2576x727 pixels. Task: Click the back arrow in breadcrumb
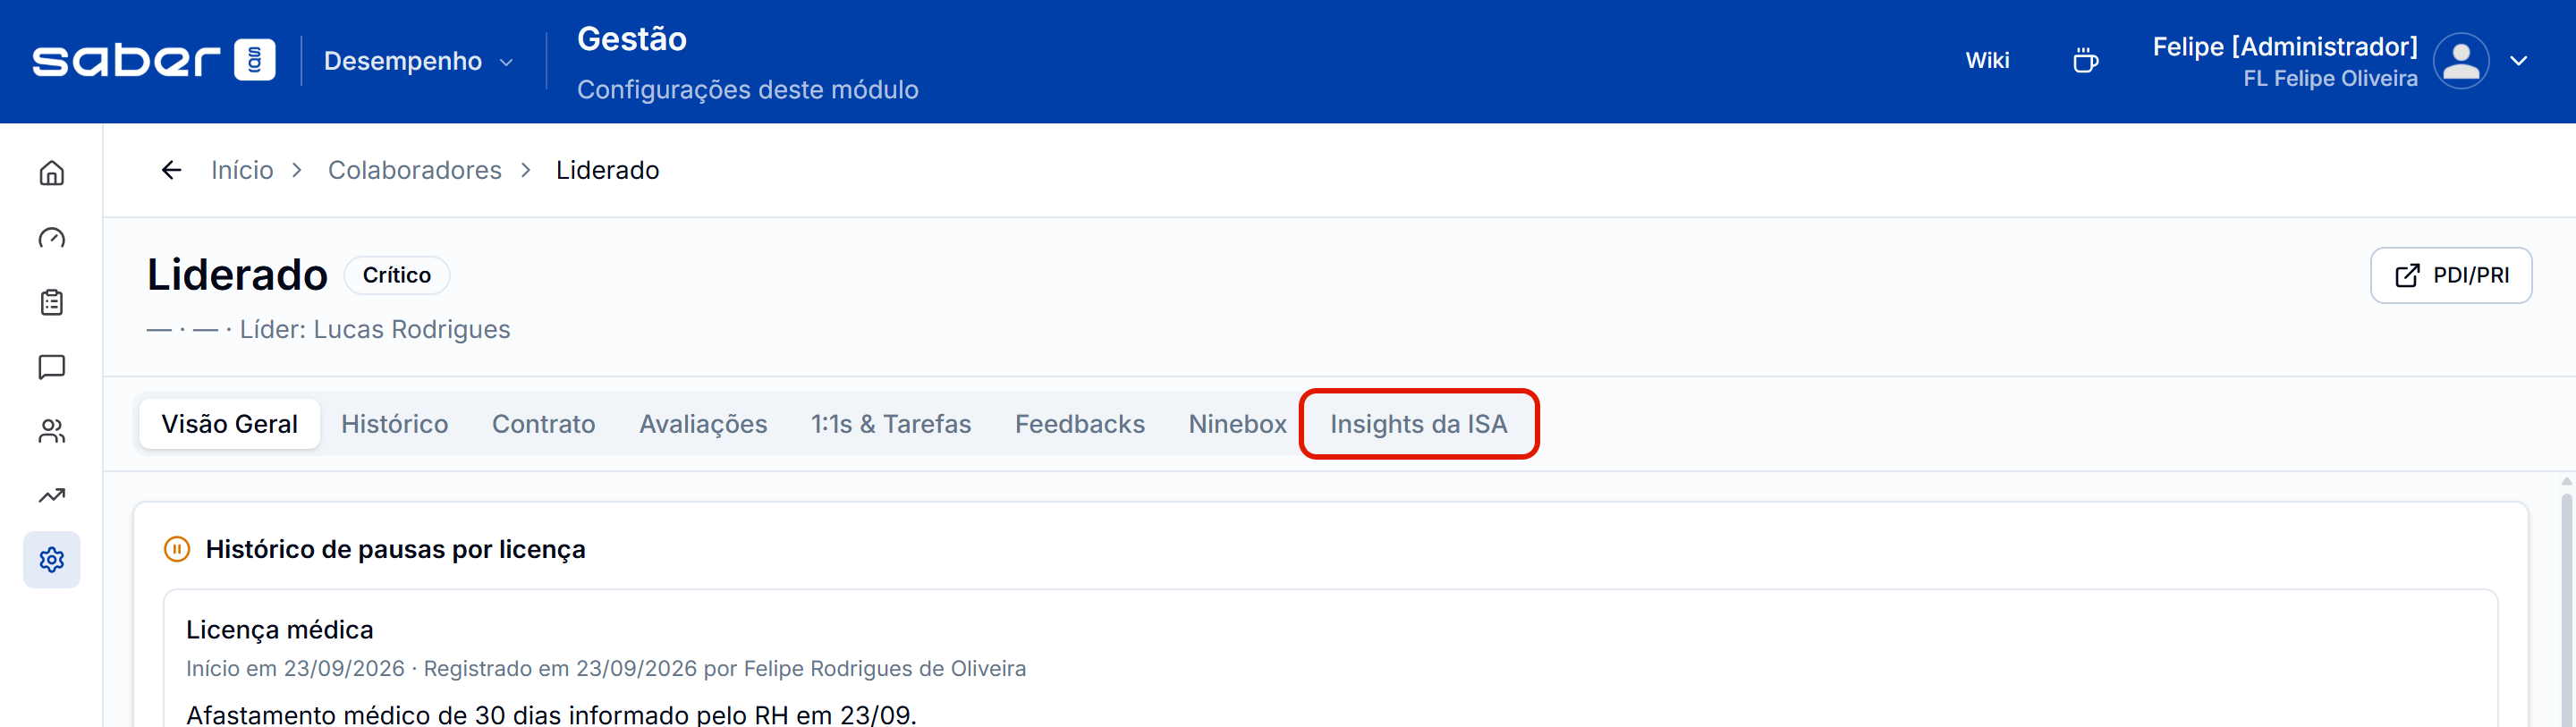(x=172, y=170)
